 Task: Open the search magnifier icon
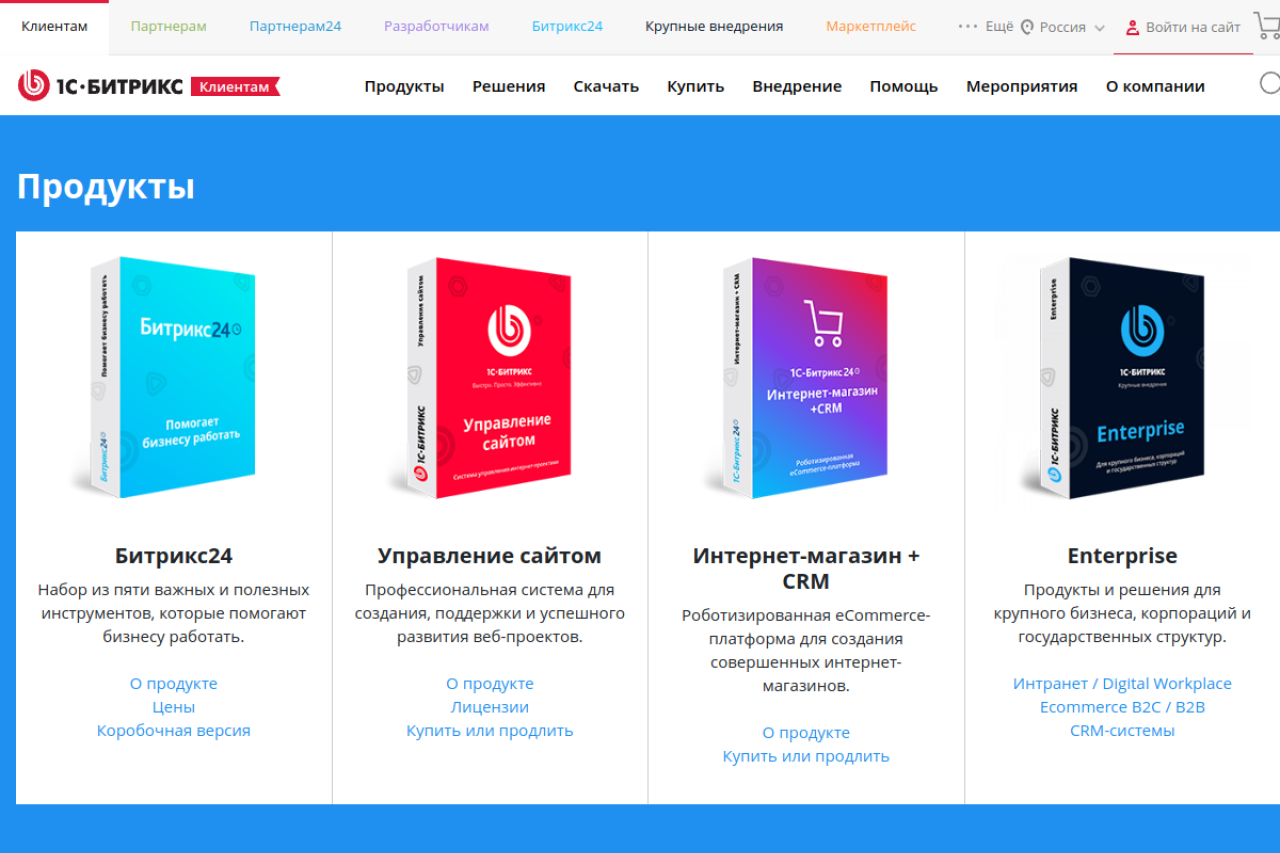pos(1270,84)
